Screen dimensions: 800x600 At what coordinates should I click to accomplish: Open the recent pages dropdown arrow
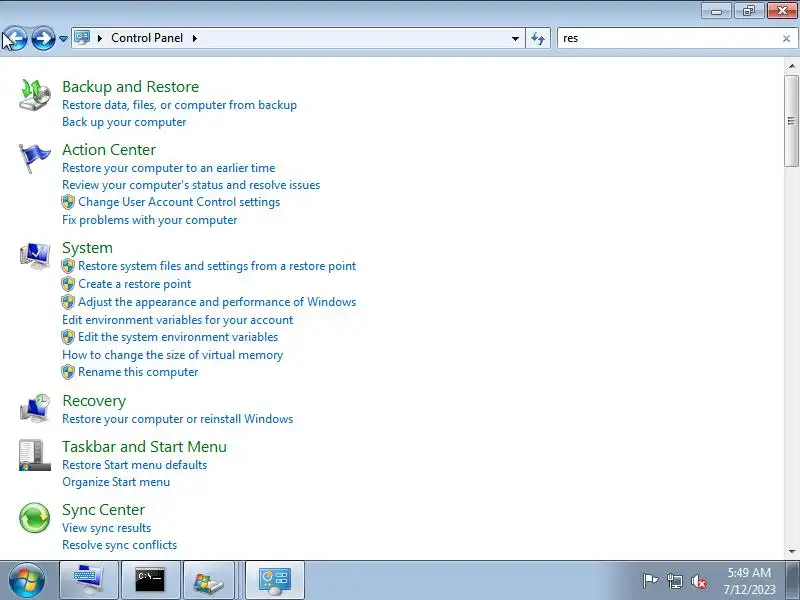pyautogui.click(x=63, y=39)
